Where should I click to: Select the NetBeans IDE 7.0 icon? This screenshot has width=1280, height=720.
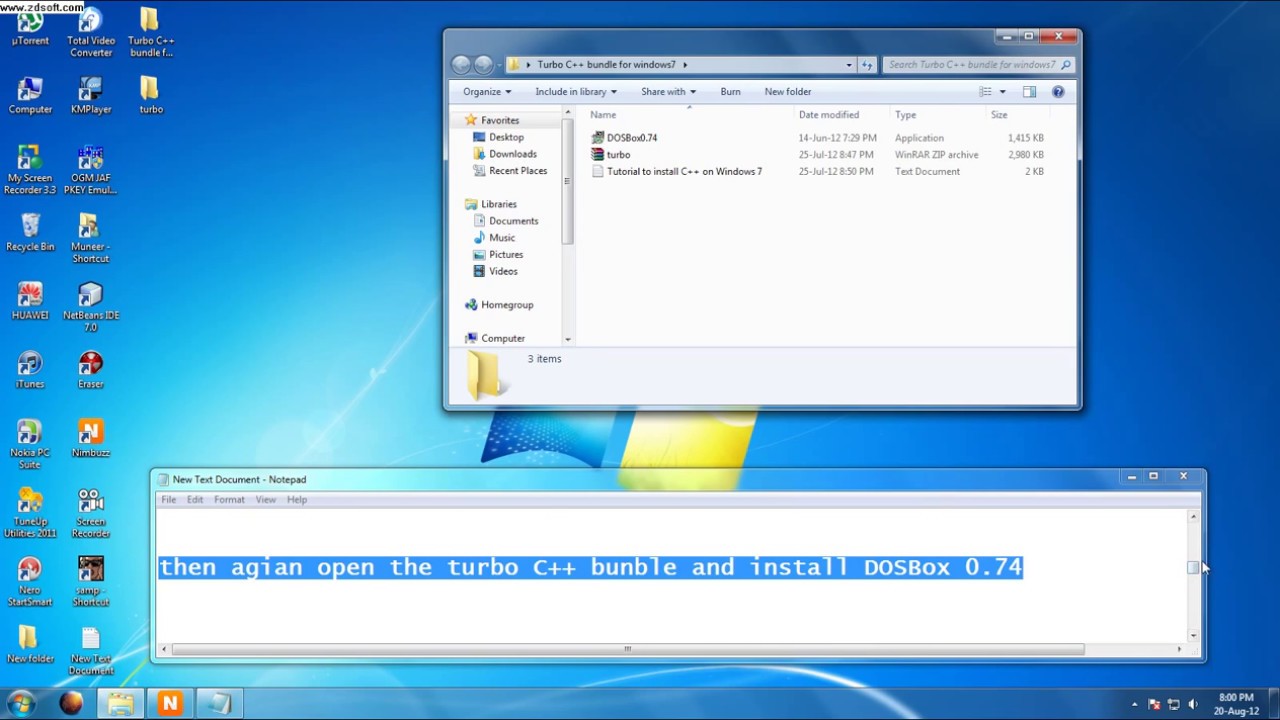(91, 307)
